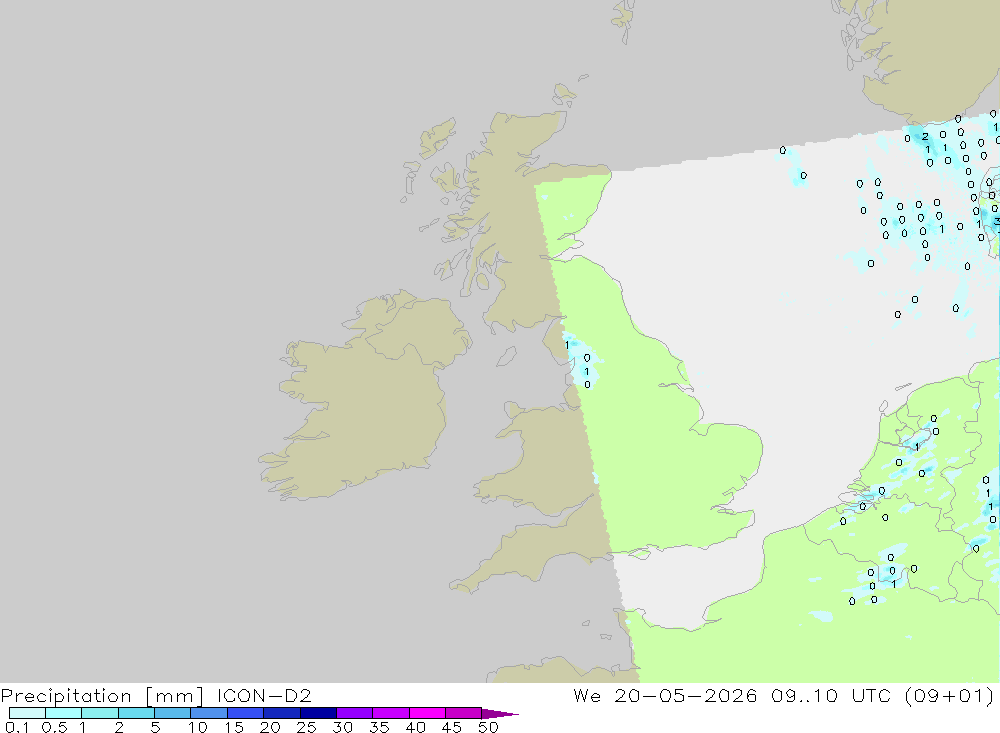Select the 0.5–1 mm legend color swatch
1000x733 pixels.
64,713
